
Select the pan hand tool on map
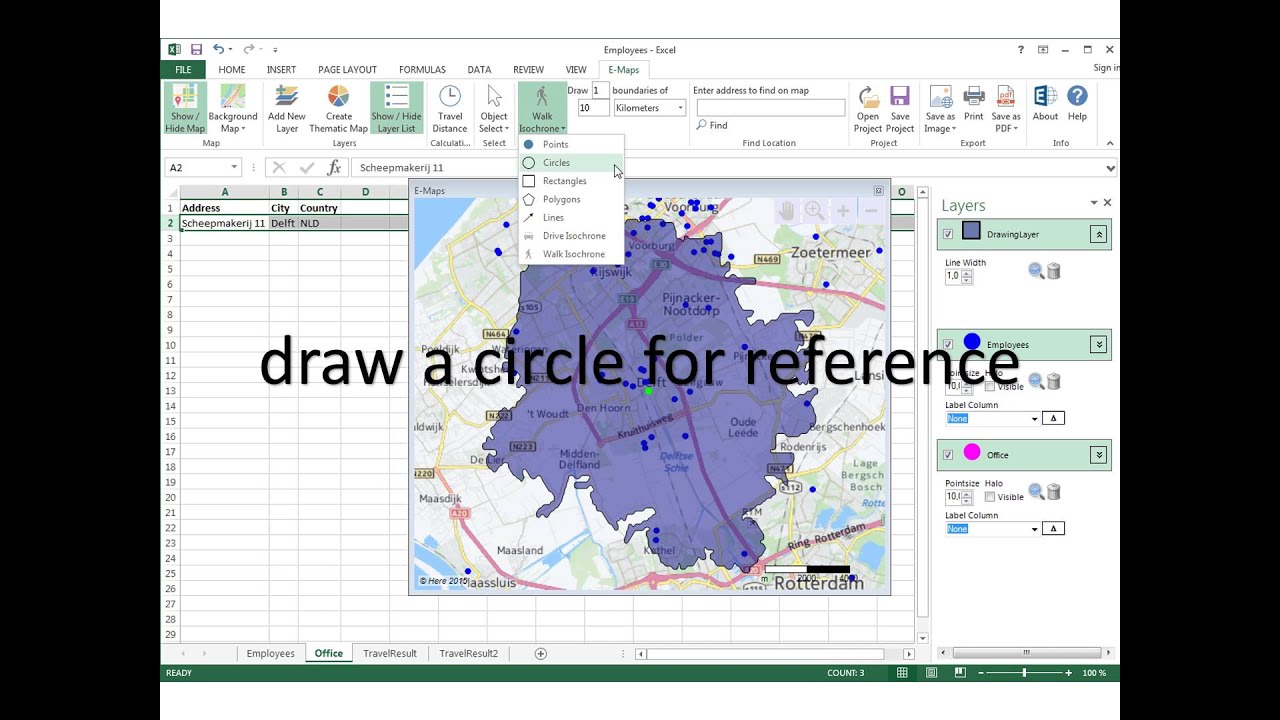[788, 211]
